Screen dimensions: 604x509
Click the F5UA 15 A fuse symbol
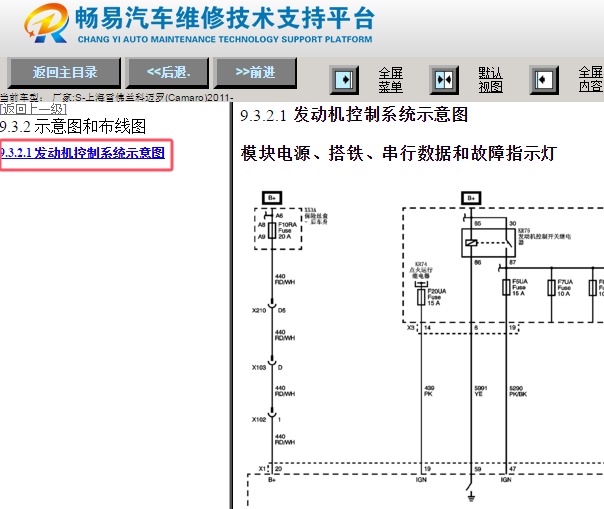point(506,289)
